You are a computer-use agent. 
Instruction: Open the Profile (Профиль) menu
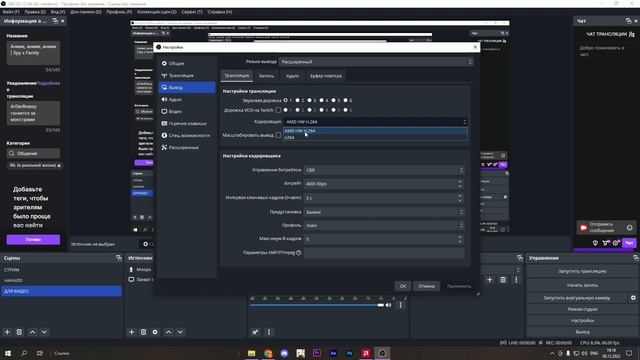(x=119, y=12)
